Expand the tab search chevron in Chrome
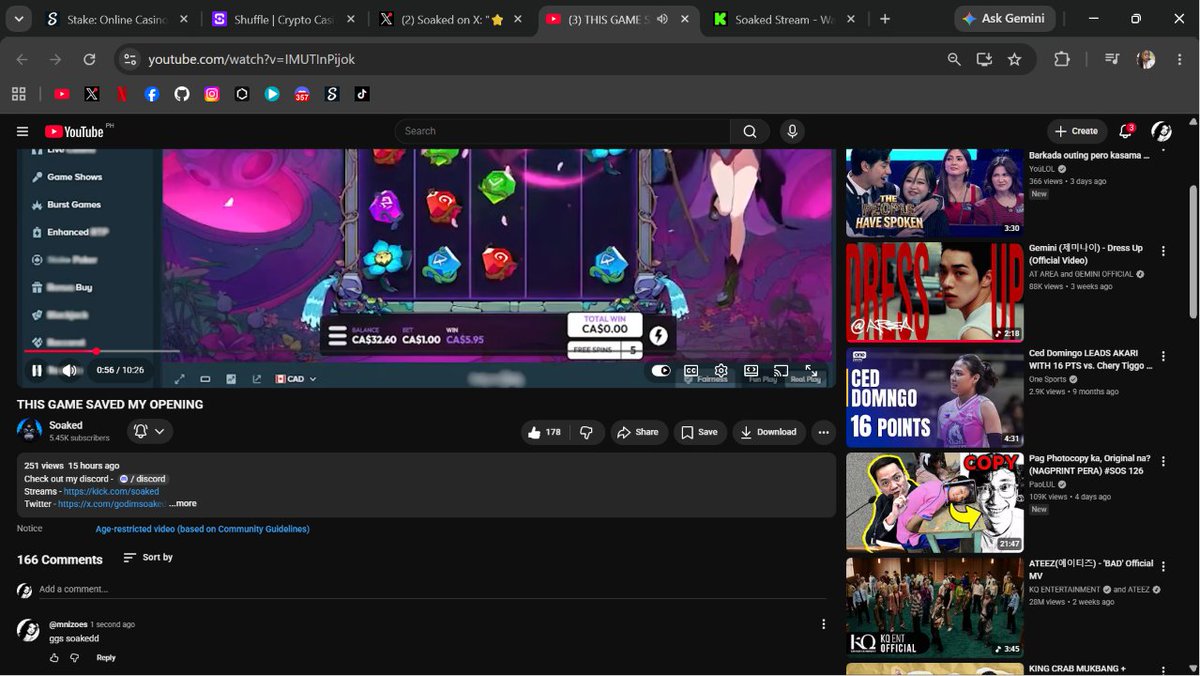This screenshot has width=1200, height=676. click(19, 19)
